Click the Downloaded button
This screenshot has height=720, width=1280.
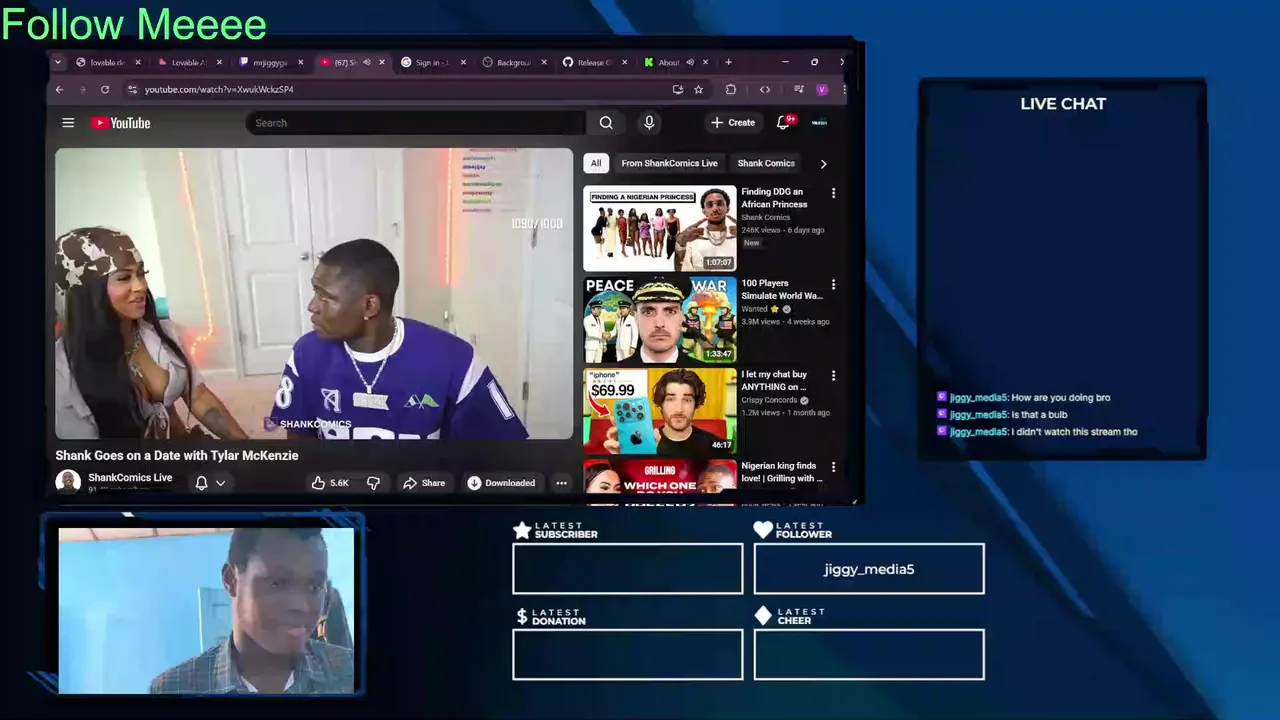tap(501, 483)
